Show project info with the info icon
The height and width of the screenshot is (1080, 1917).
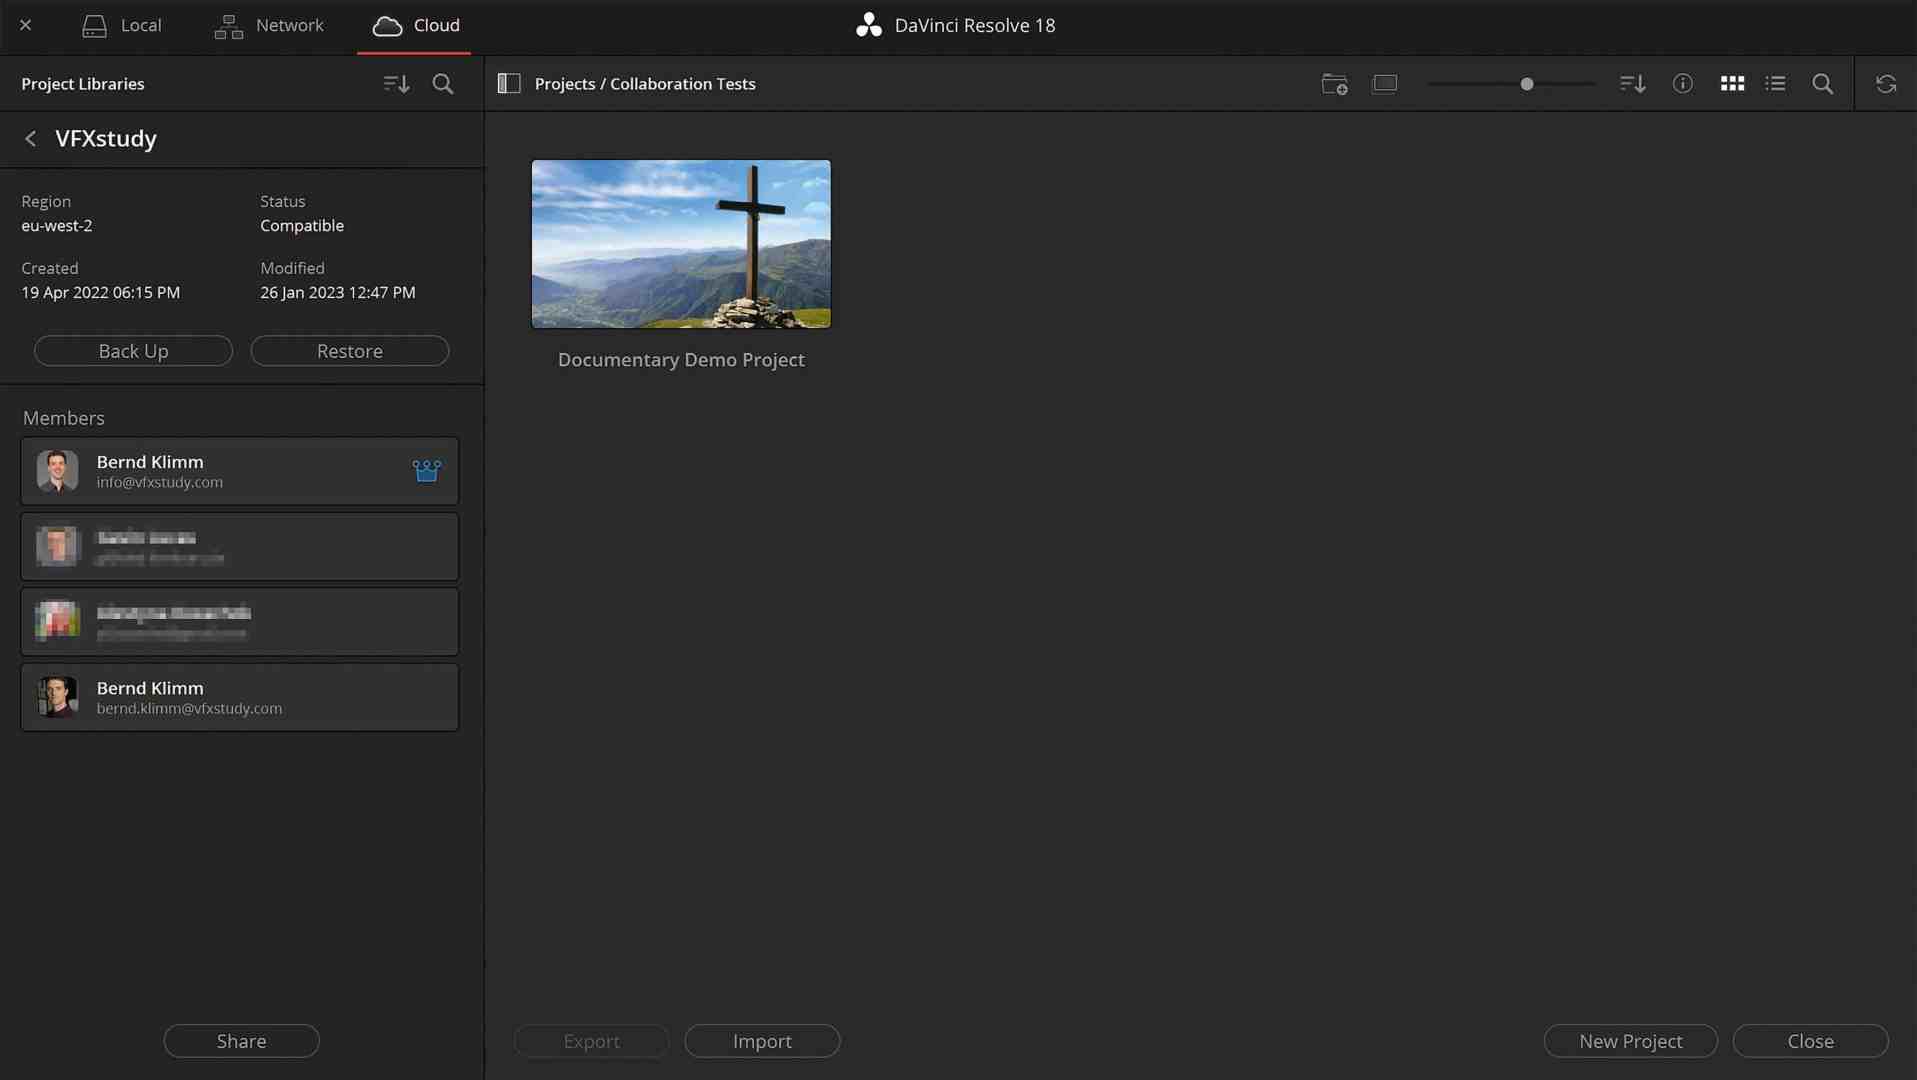[x=1683, y=84]
